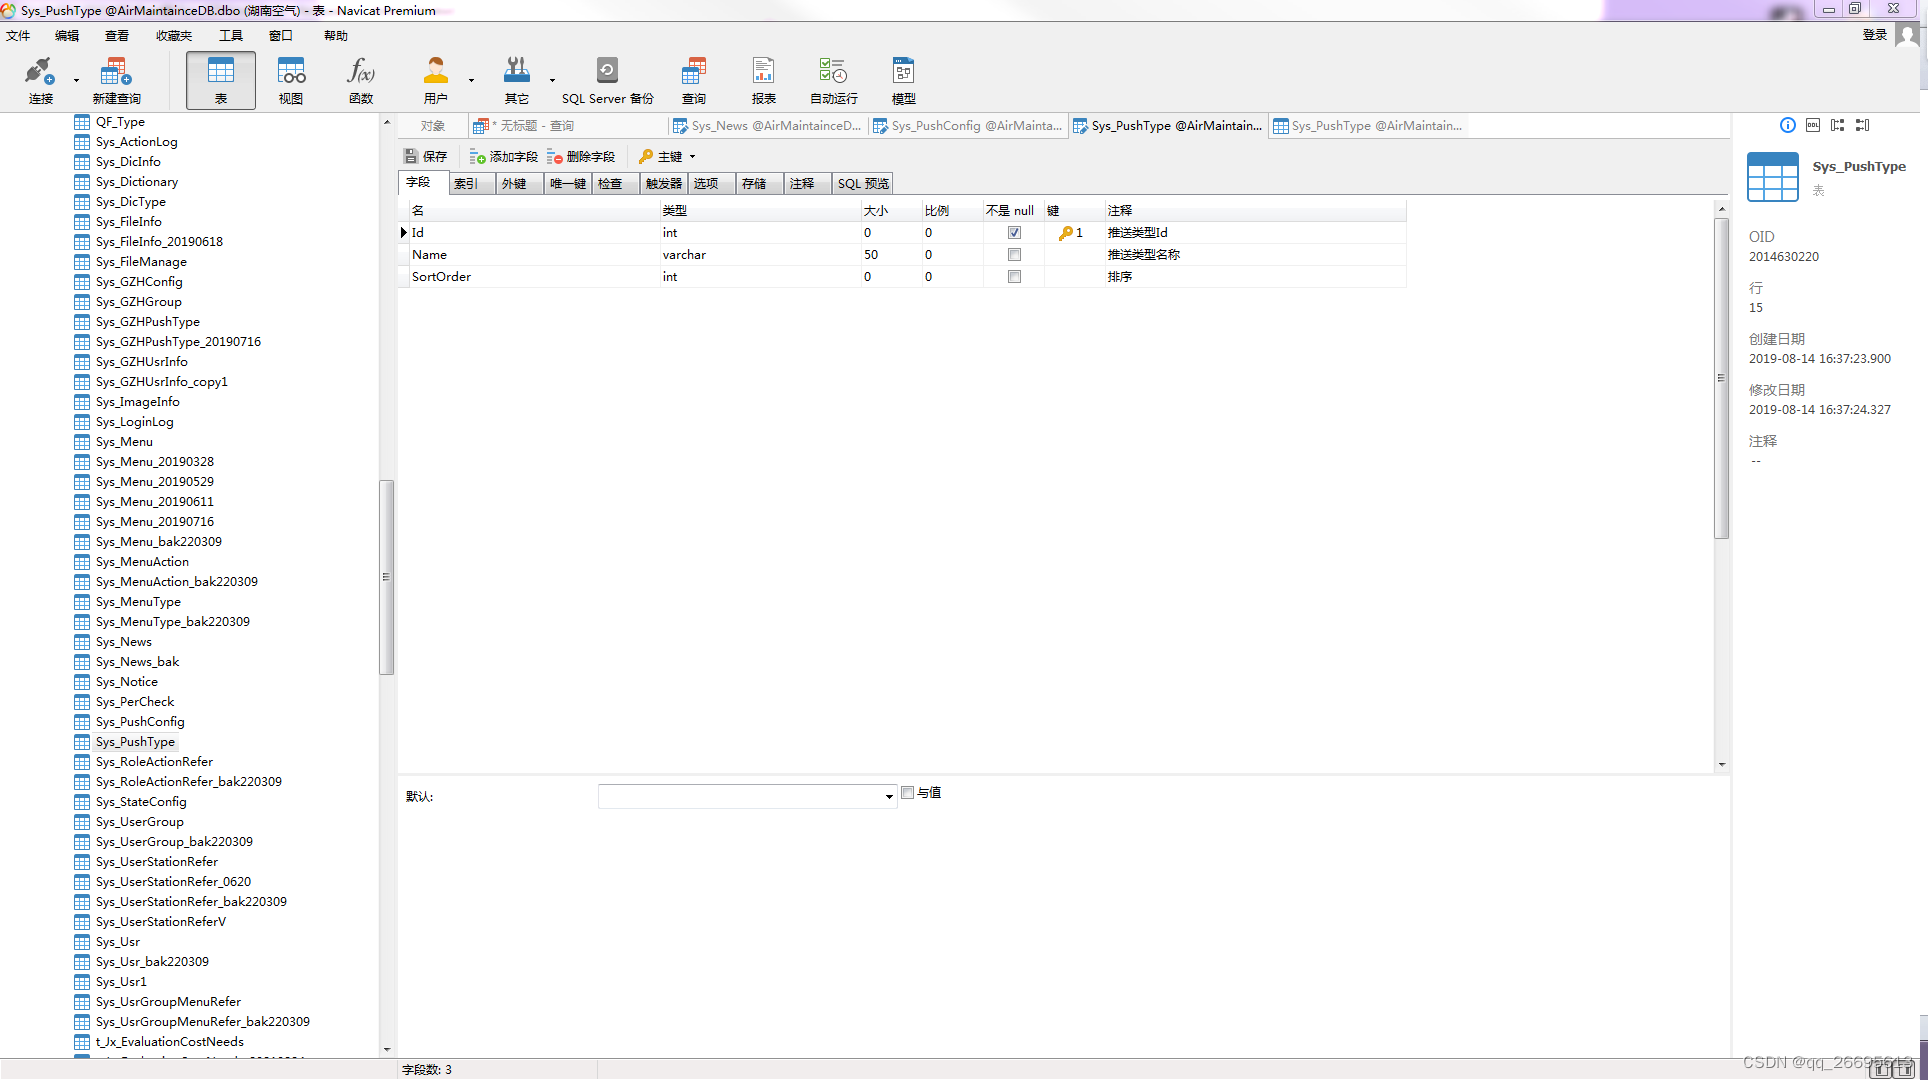Image resolution: width=1928 pixels, height=1080 pixels.
Task: Click the Add Field (添加字段) button
Action: click(504, 157)
